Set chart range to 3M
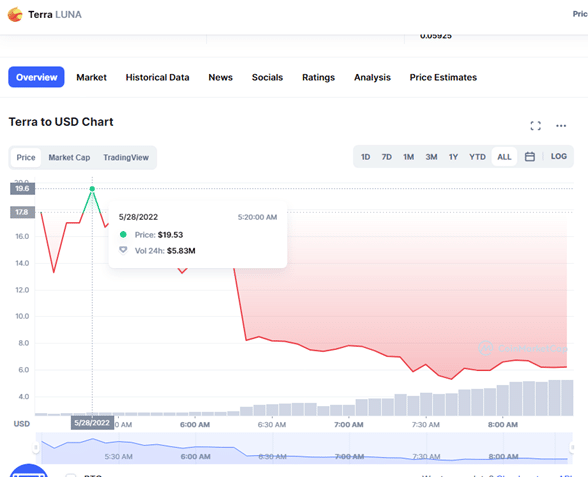Screen dimensions: 588x477 pos(431,157)
